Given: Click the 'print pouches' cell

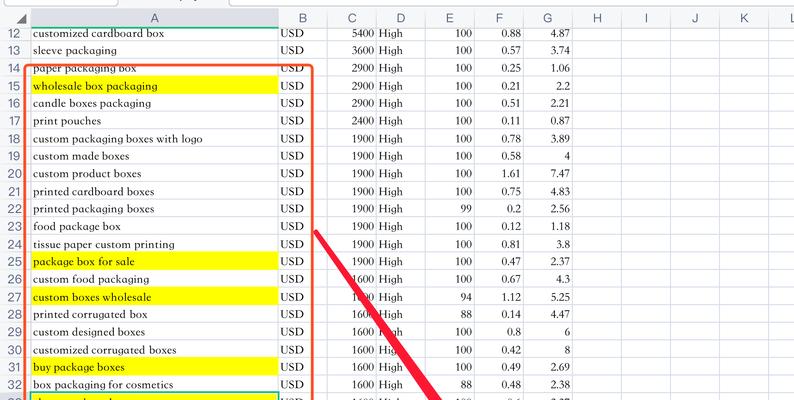Looking at the screenshot, I should (154, 121).
